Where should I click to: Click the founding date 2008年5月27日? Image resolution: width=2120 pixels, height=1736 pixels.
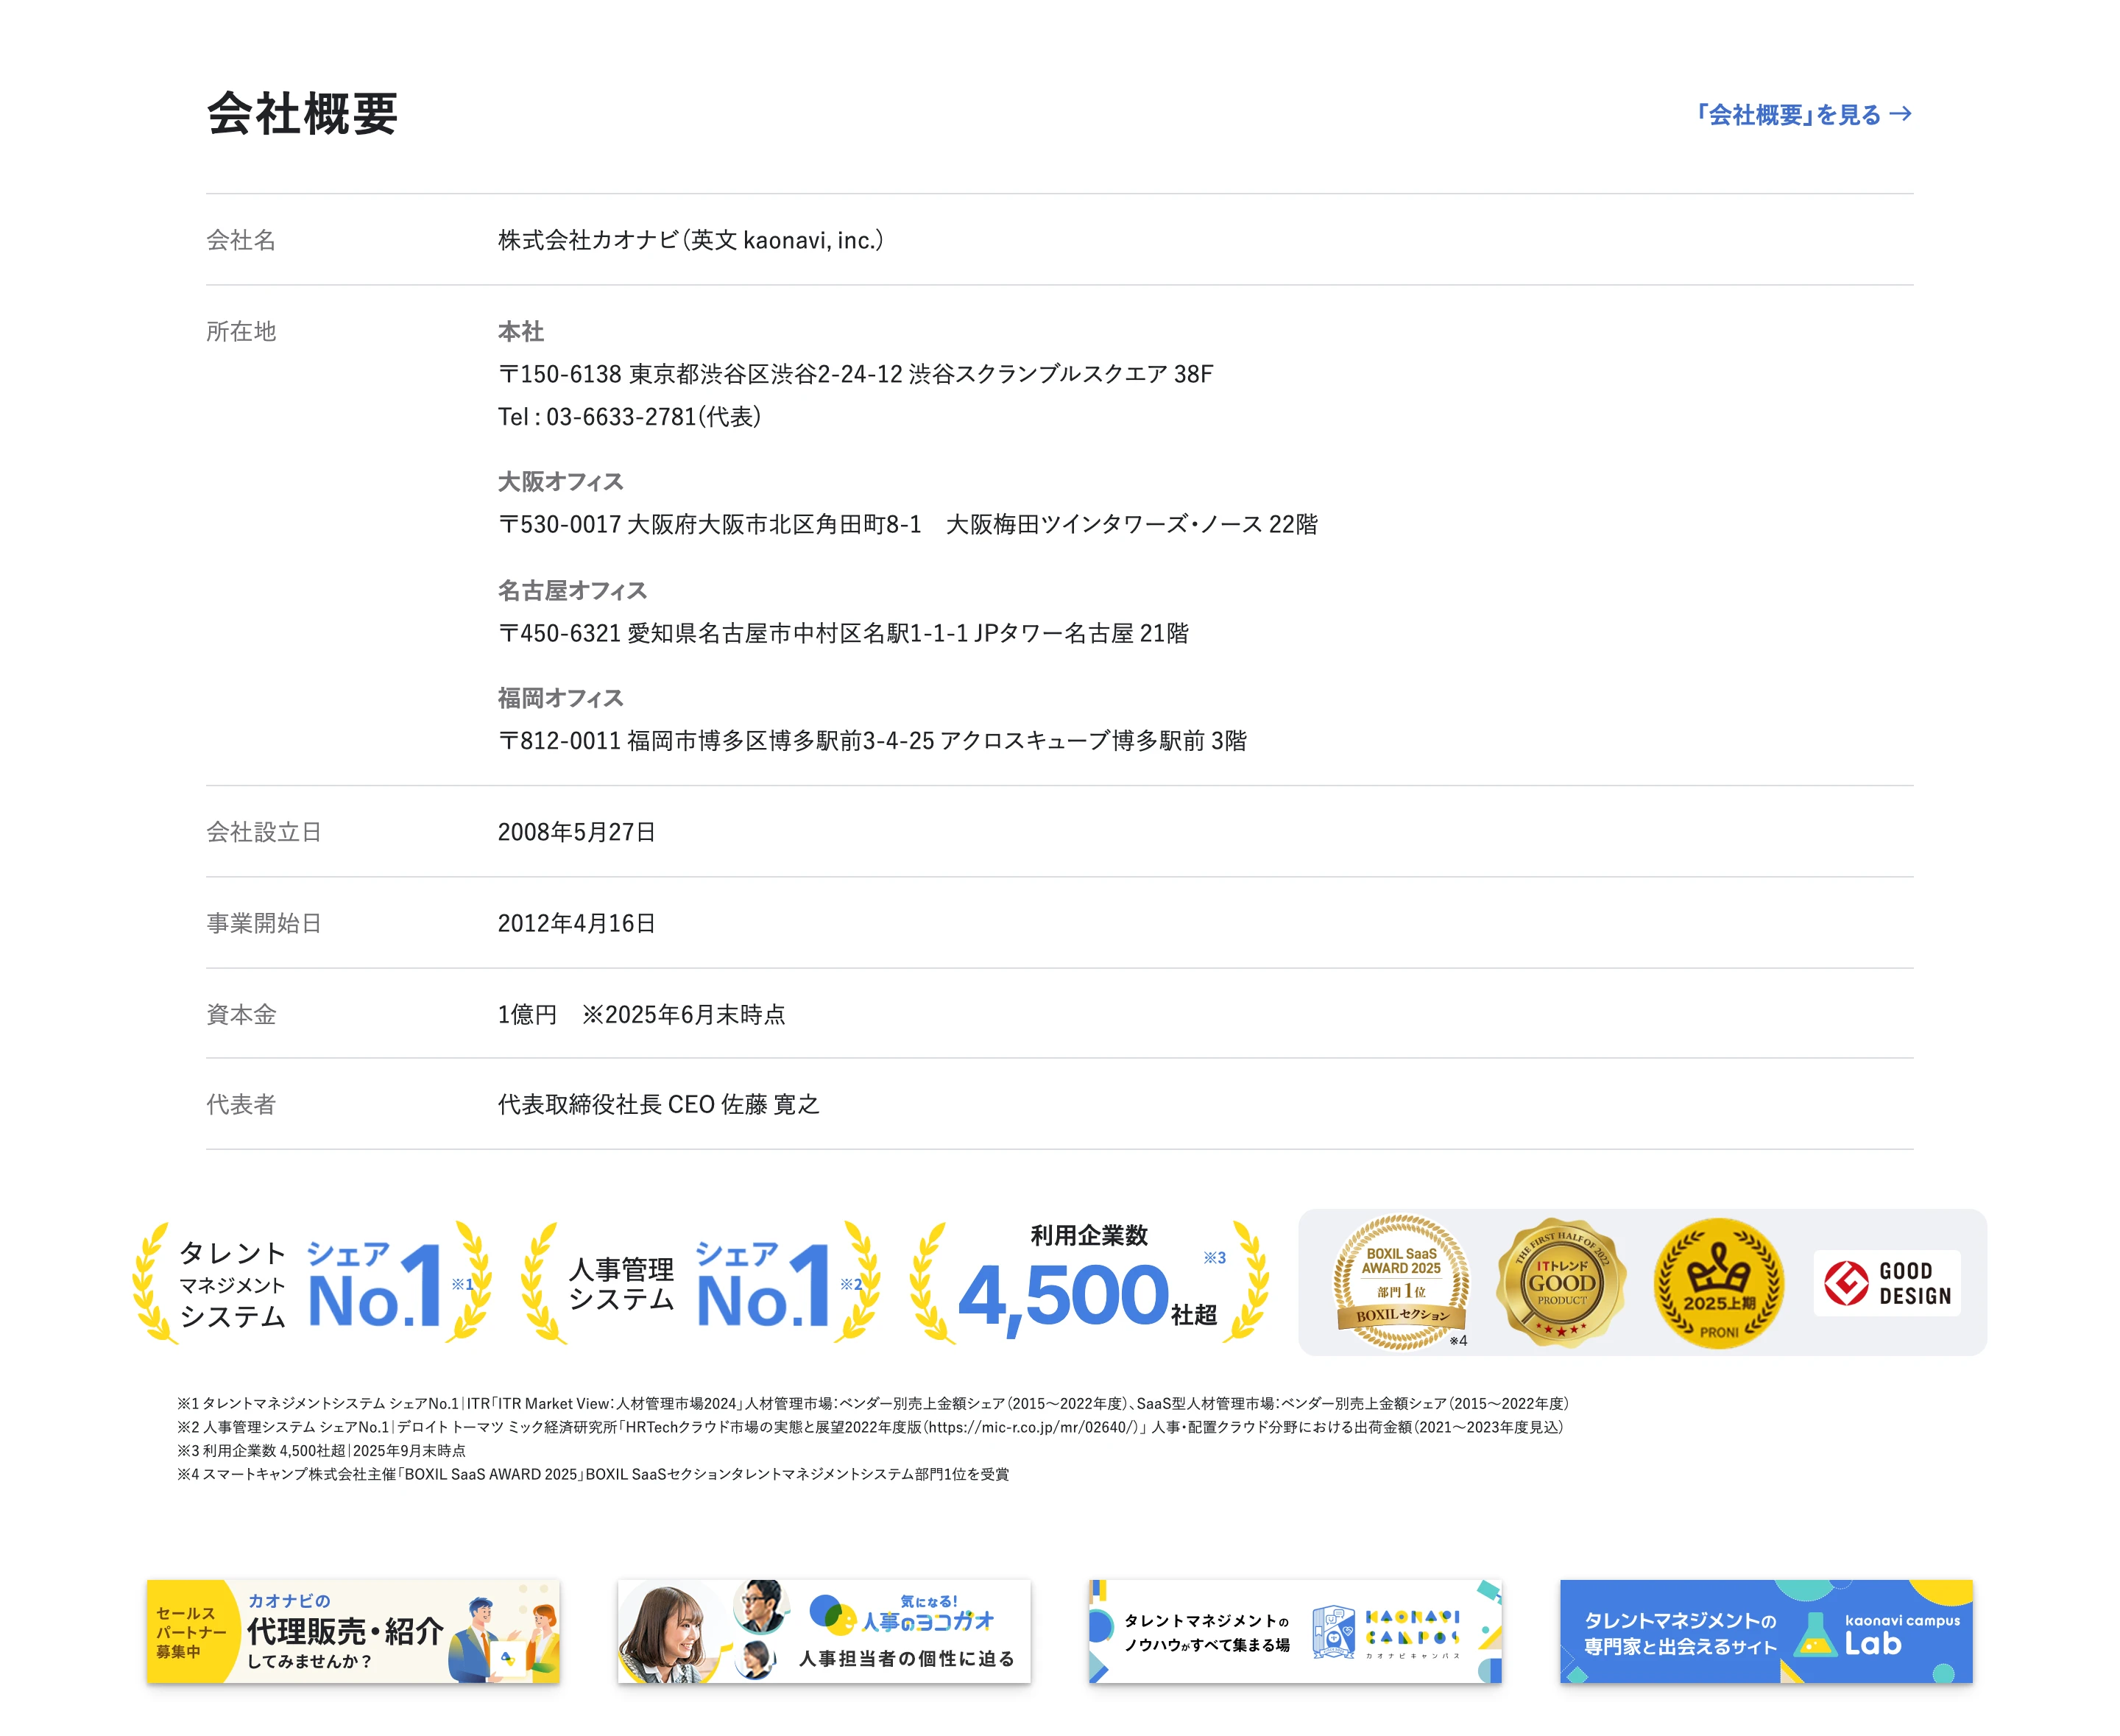577,832
